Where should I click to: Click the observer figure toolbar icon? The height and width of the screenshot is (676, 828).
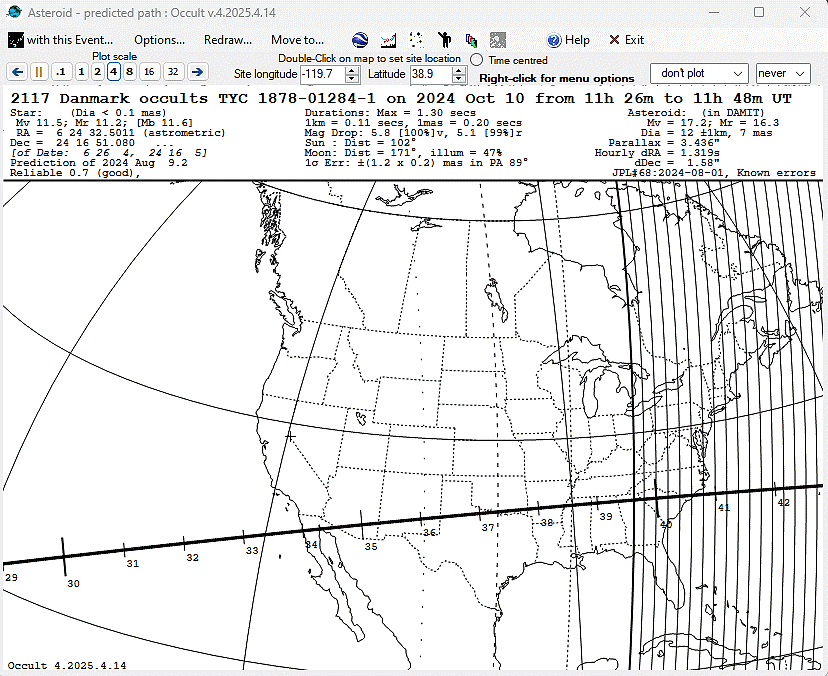click(445, 40)
